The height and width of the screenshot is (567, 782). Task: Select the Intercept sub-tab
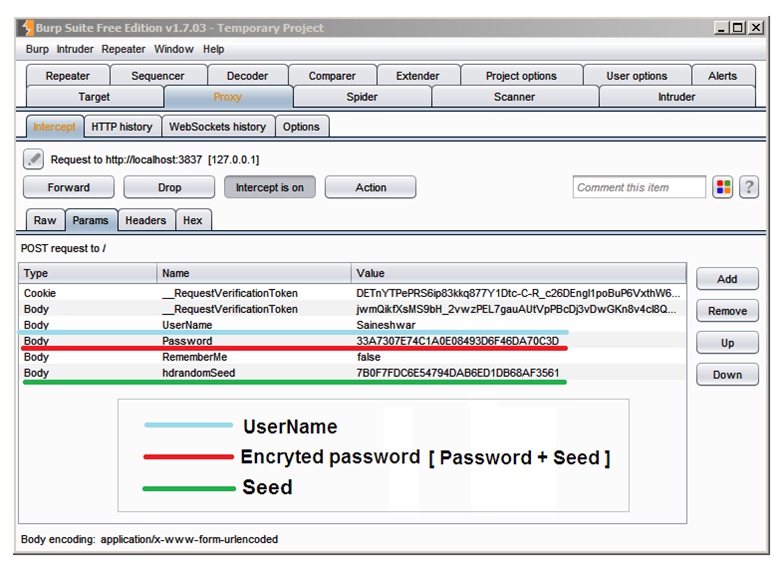pyautogui.click(x=55, y=127)
